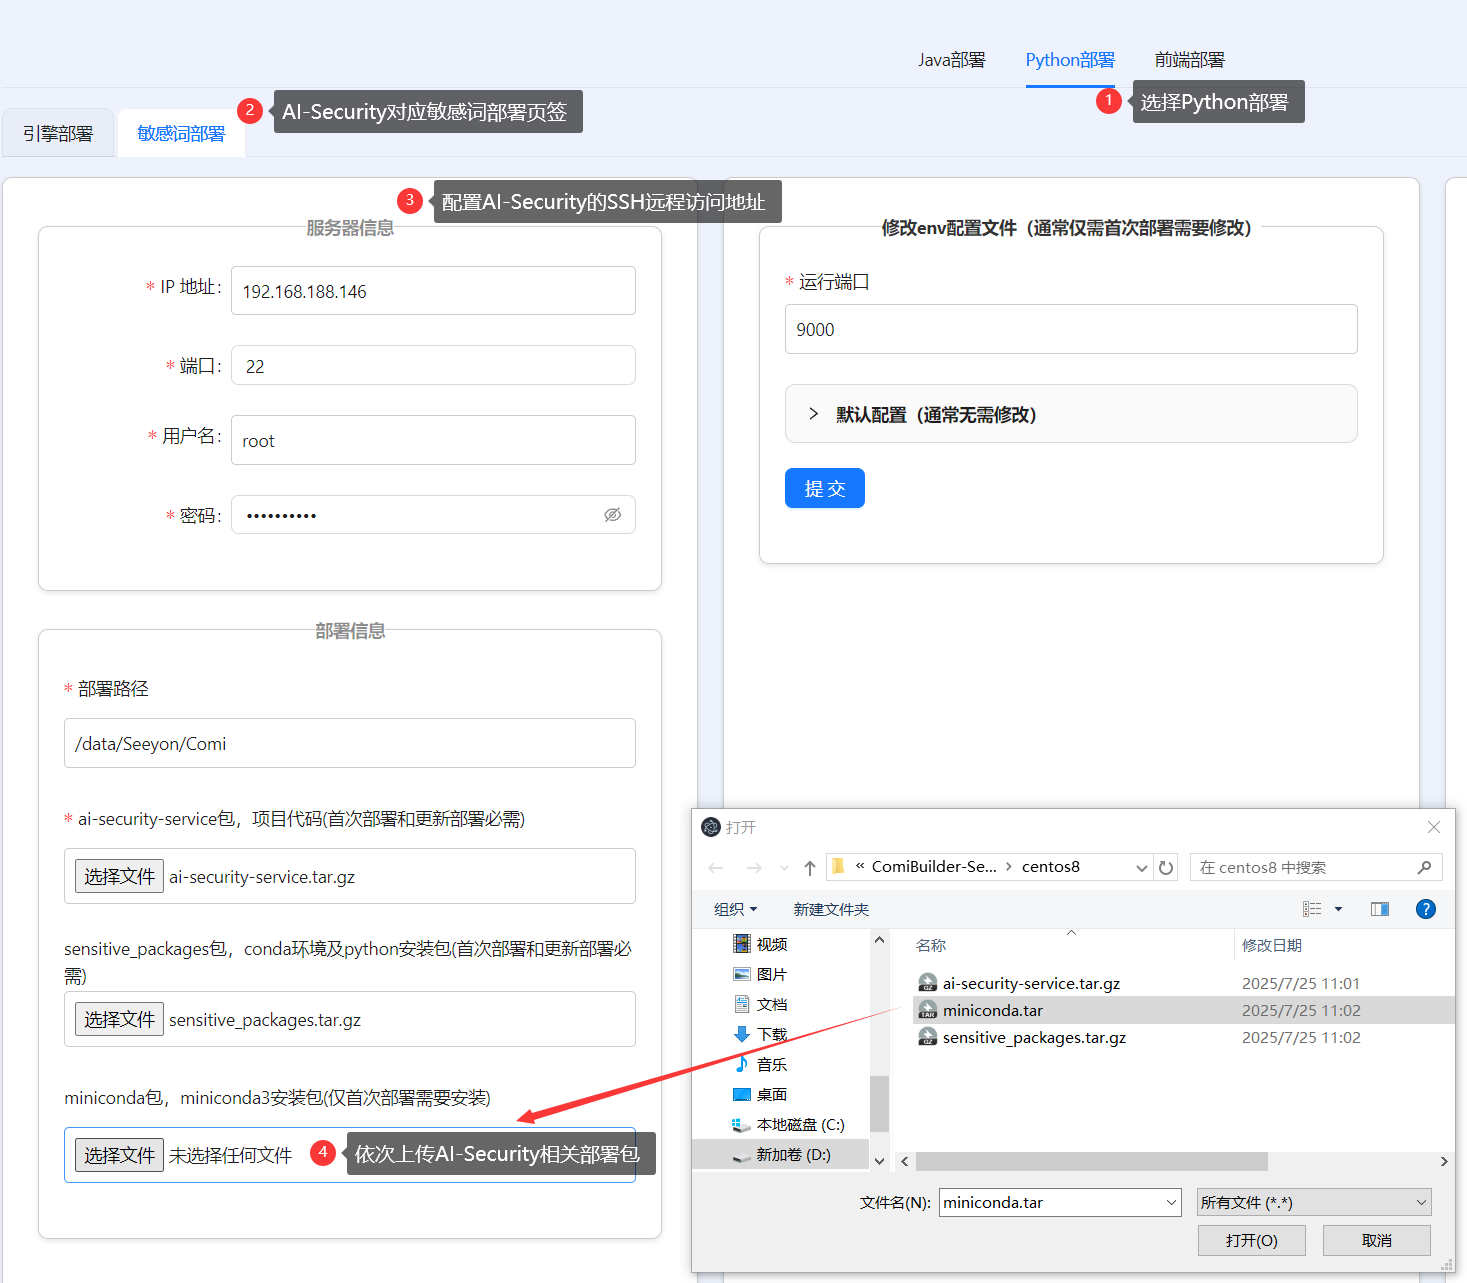The width and height of the screenshot is (1467, 1283).
Task: Click the folder icon in address bar
Action: click(838, 867)
